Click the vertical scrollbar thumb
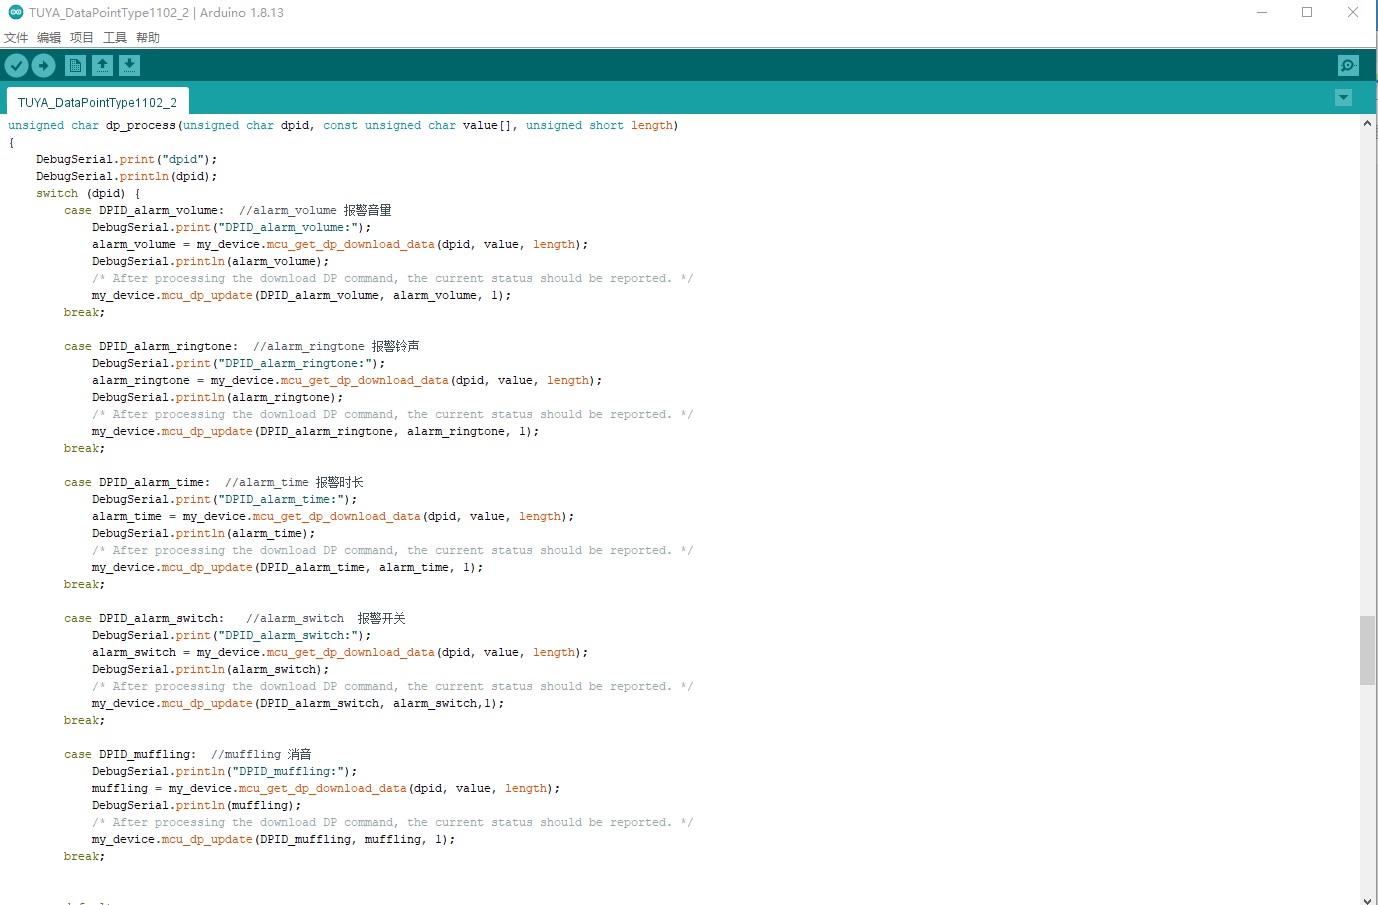1378x905 pixels. [x=1367, y=650]
